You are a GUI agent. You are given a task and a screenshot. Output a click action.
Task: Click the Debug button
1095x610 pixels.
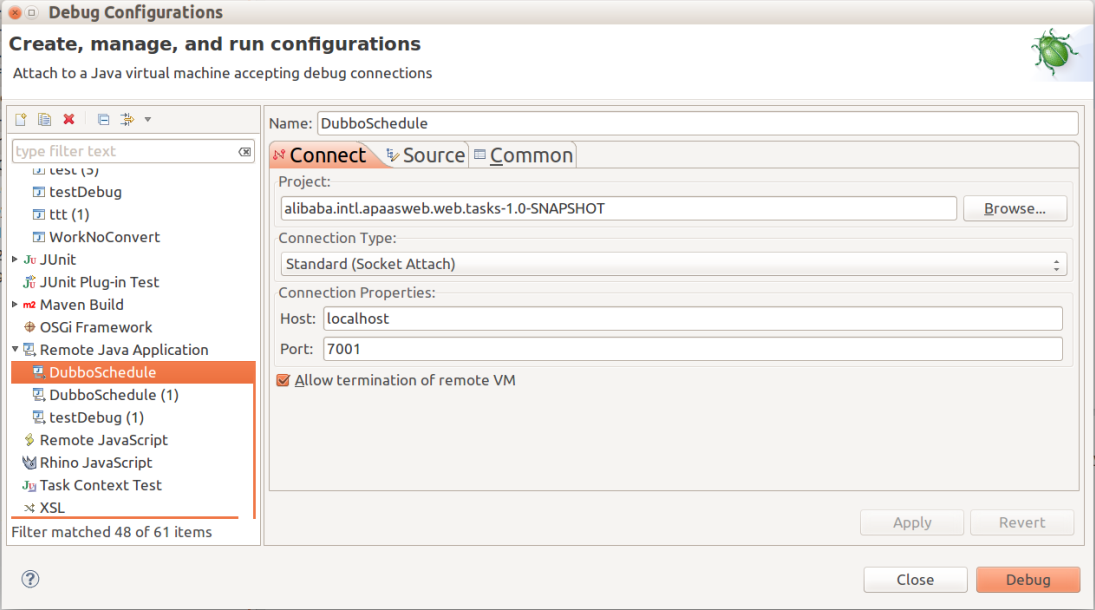(1028, 579)
